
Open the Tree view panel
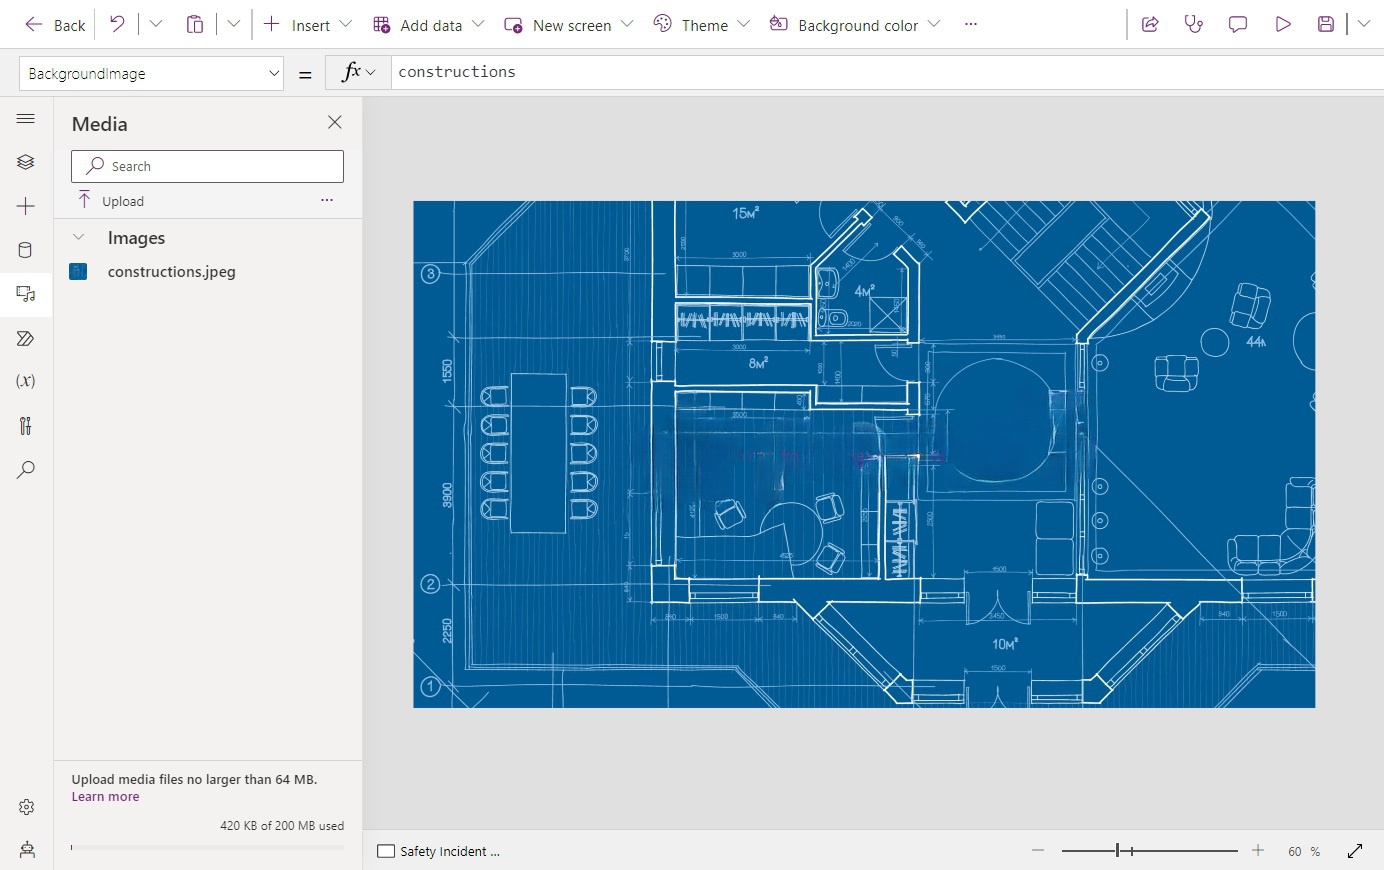[26, 161]
